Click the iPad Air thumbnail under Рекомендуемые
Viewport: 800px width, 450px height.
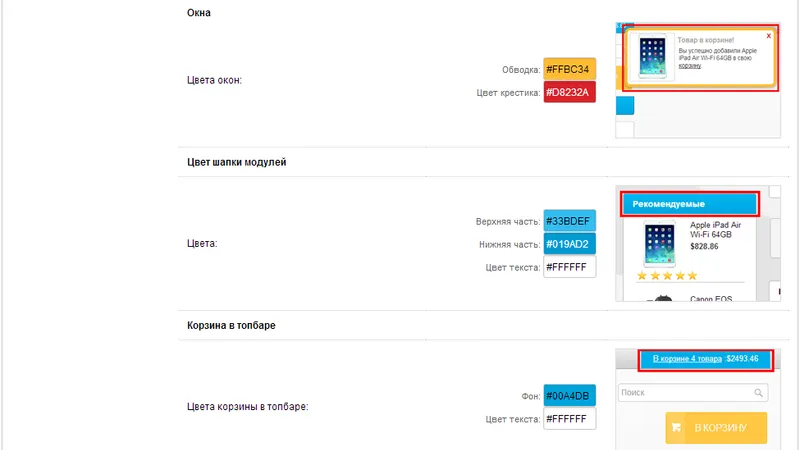coord(659,244)
